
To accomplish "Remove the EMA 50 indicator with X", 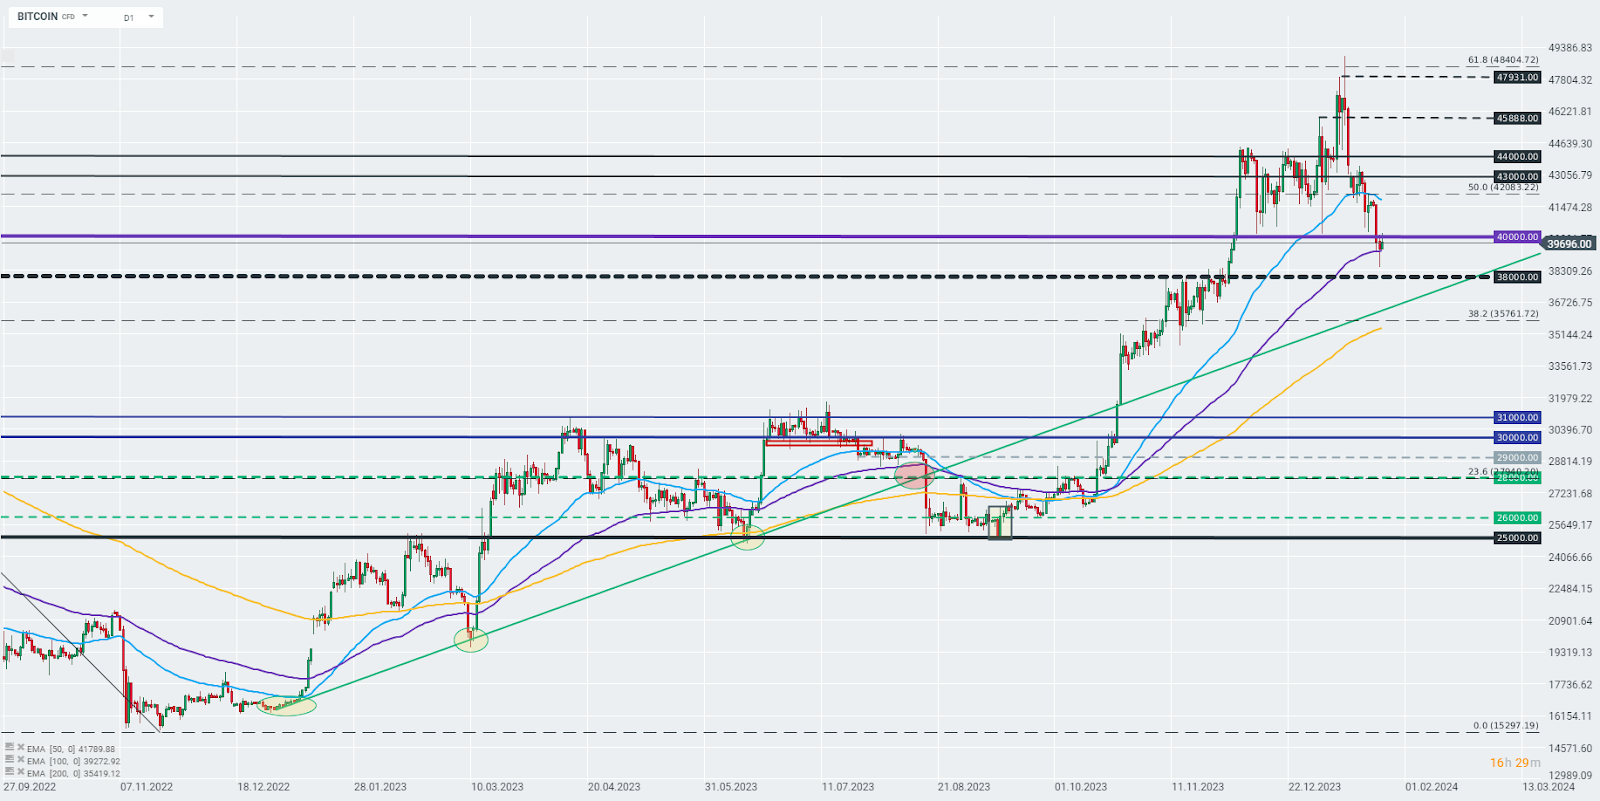I will click(x=20, y=747).
